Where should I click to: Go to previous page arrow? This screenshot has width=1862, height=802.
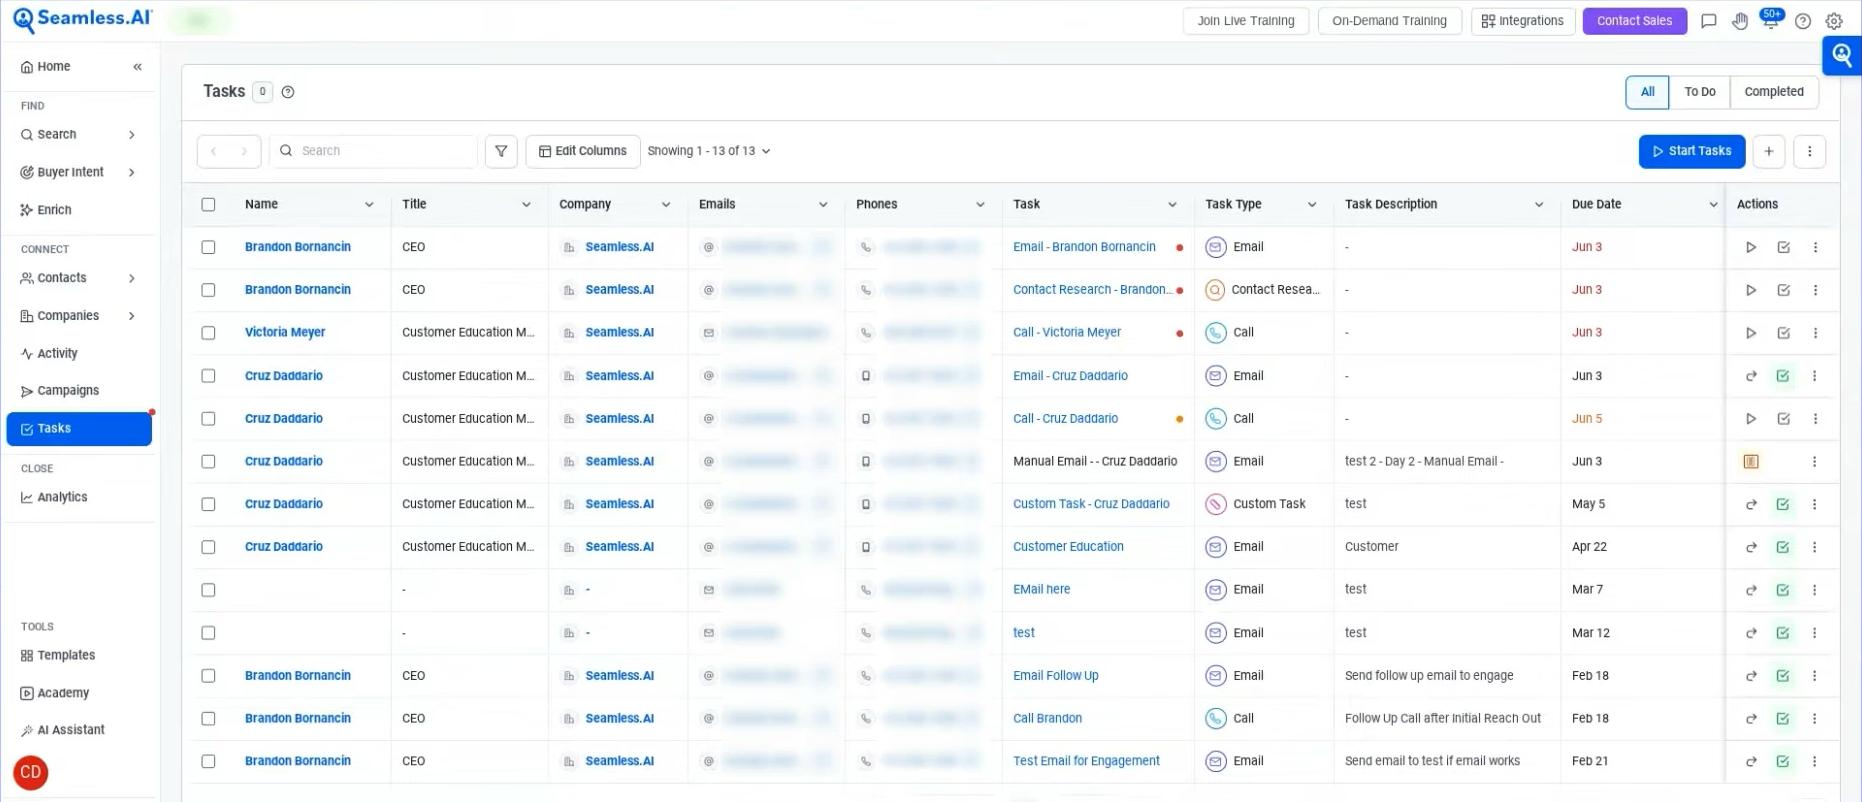pos(213,151)
